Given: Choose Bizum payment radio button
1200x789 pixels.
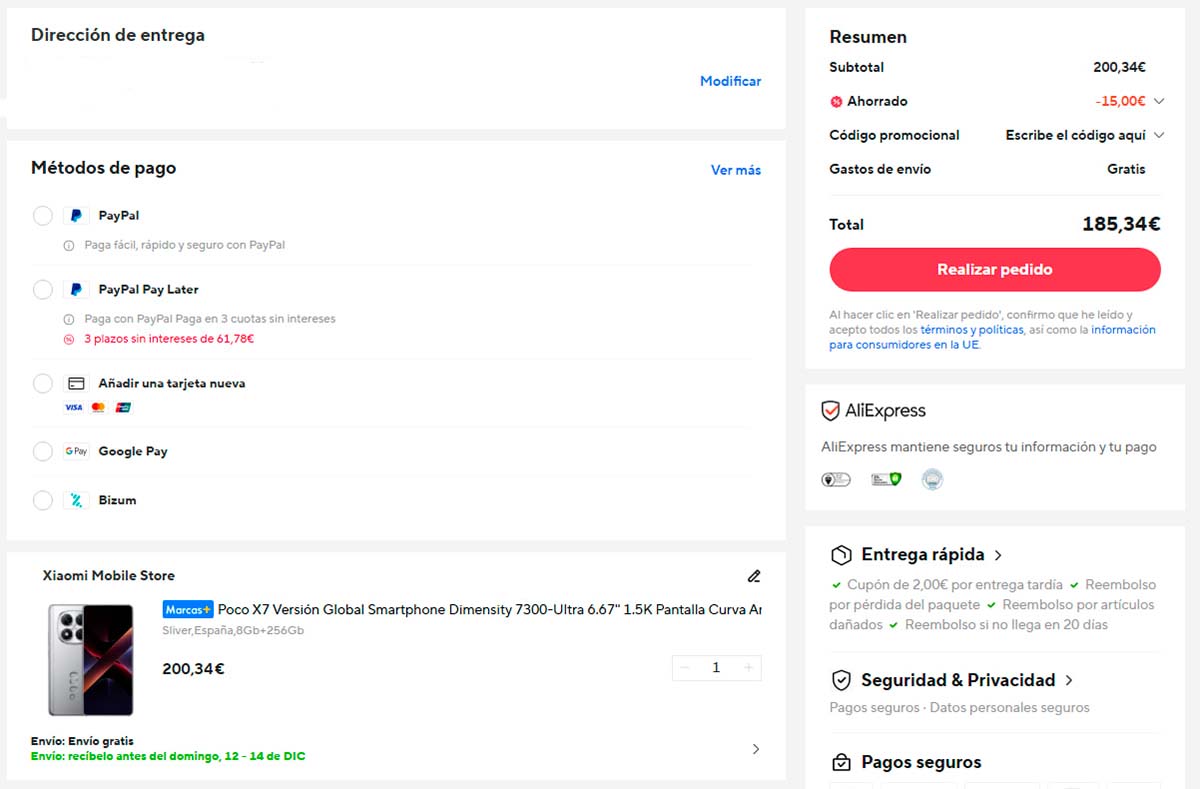Looking at the screenshot, I should click(x=43, y=500).
